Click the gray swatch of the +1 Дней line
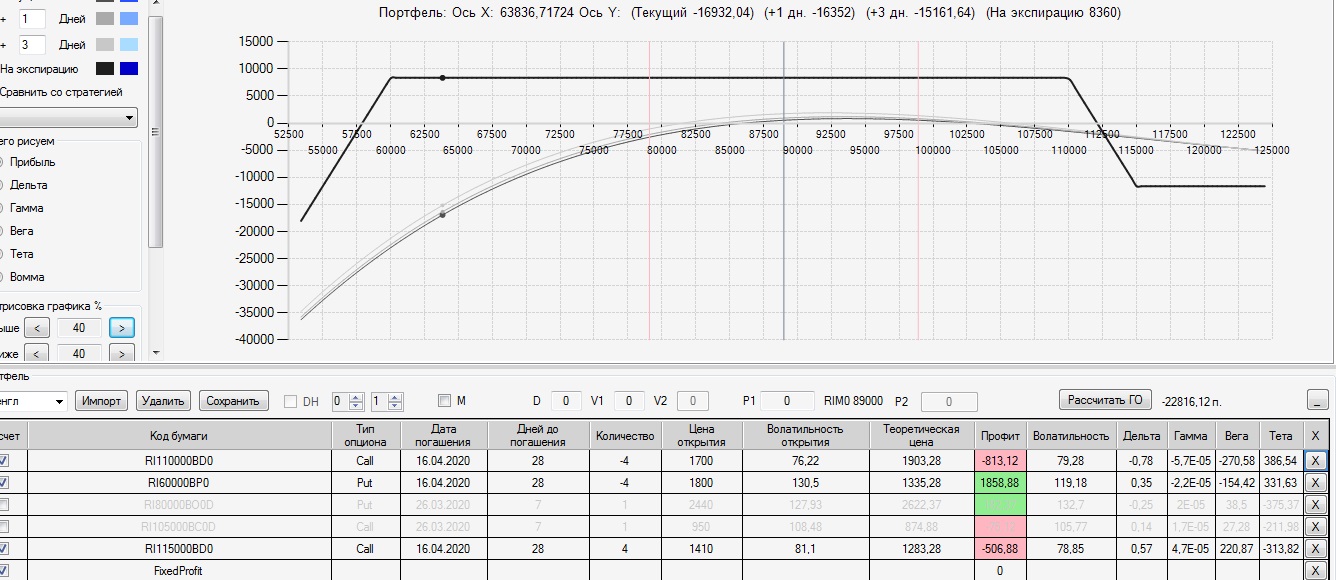Screen dimensions: 1336x580 point(105,18)
